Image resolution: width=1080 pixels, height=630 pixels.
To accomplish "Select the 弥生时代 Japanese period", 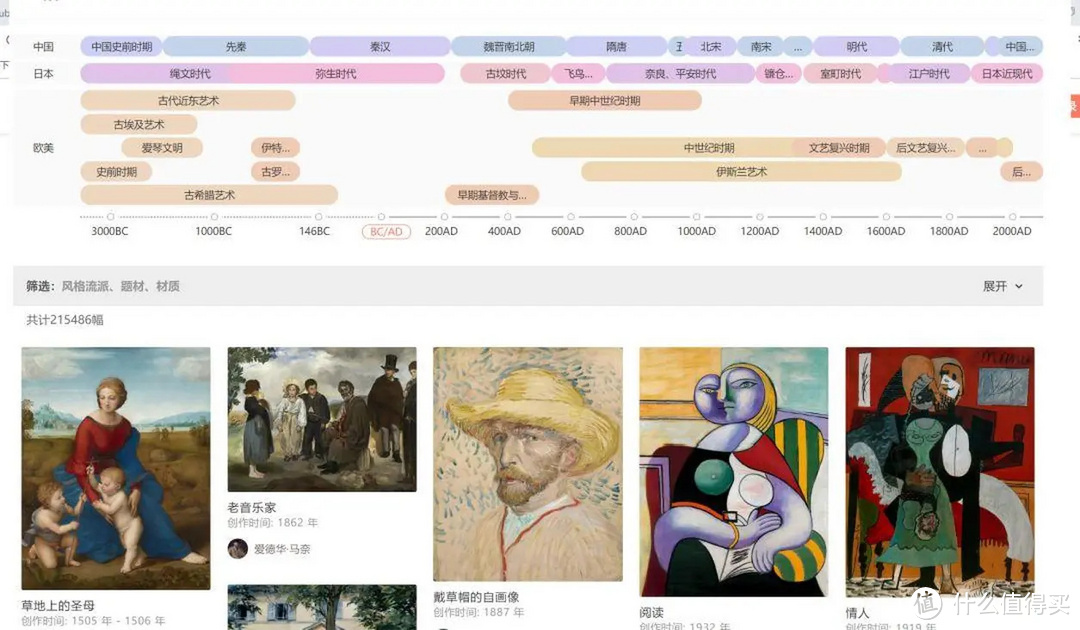I will click(335, 74).
